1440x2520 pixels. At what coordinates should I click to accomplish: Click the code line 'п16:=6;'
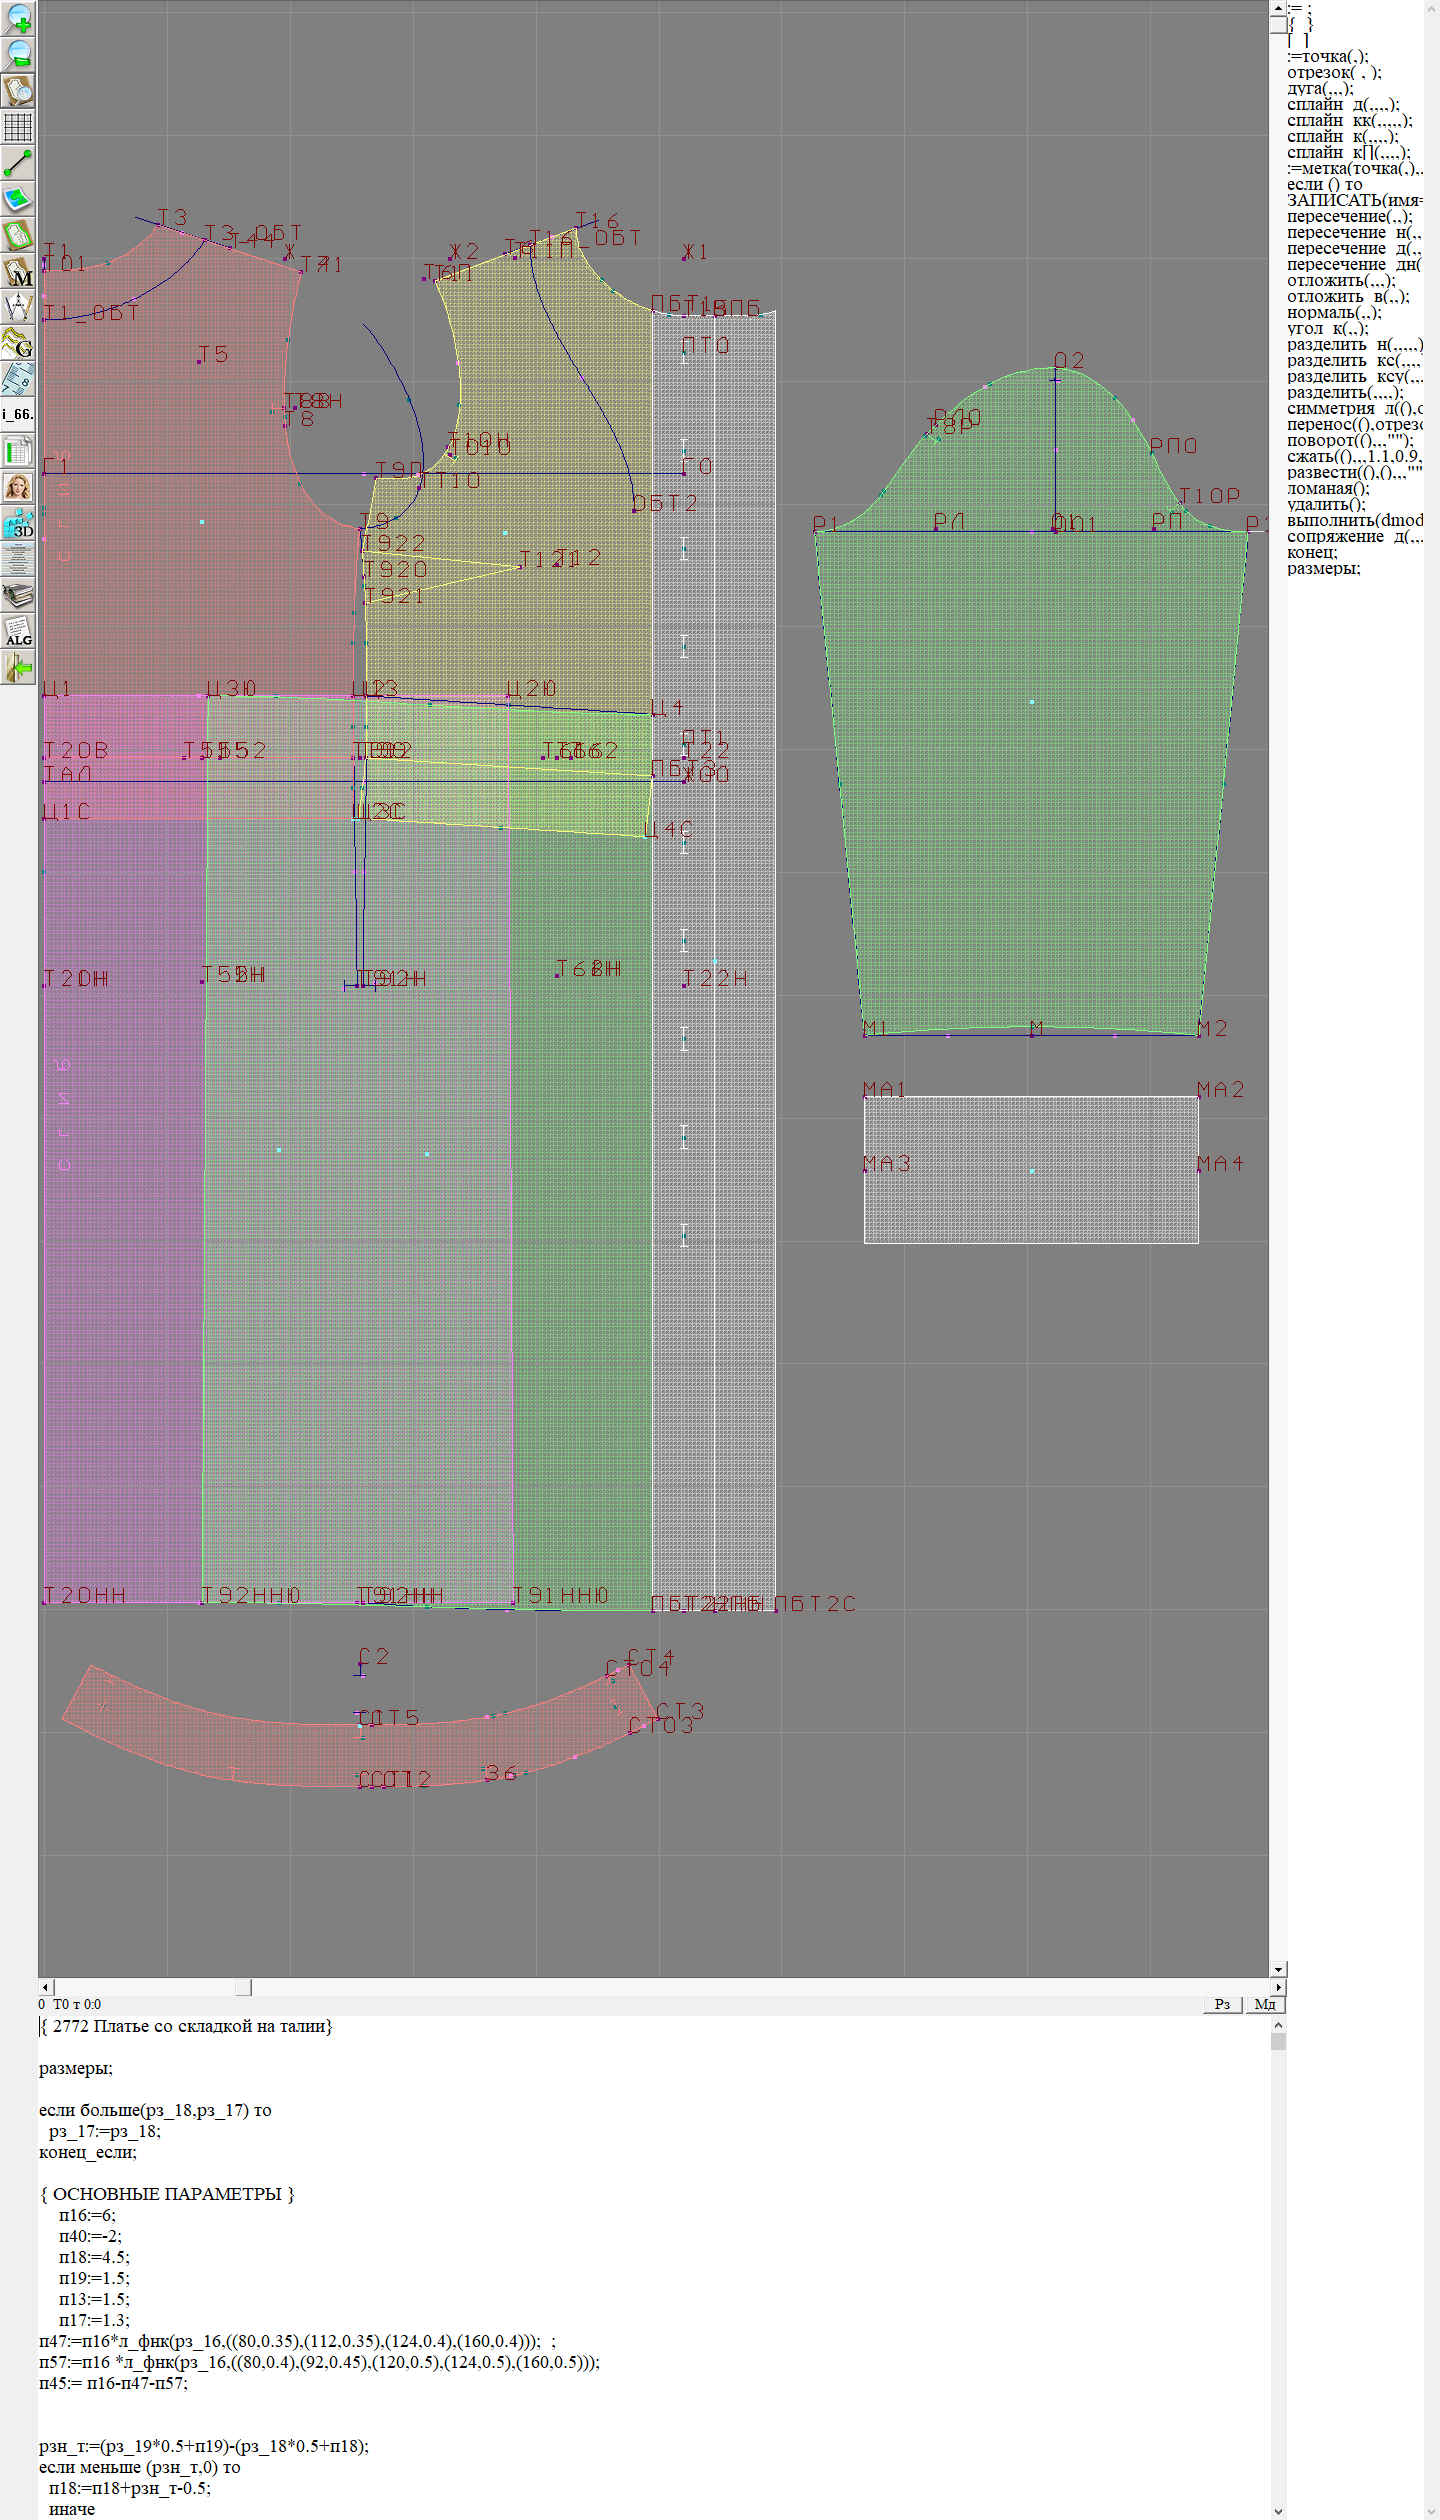coord(87,2215)
